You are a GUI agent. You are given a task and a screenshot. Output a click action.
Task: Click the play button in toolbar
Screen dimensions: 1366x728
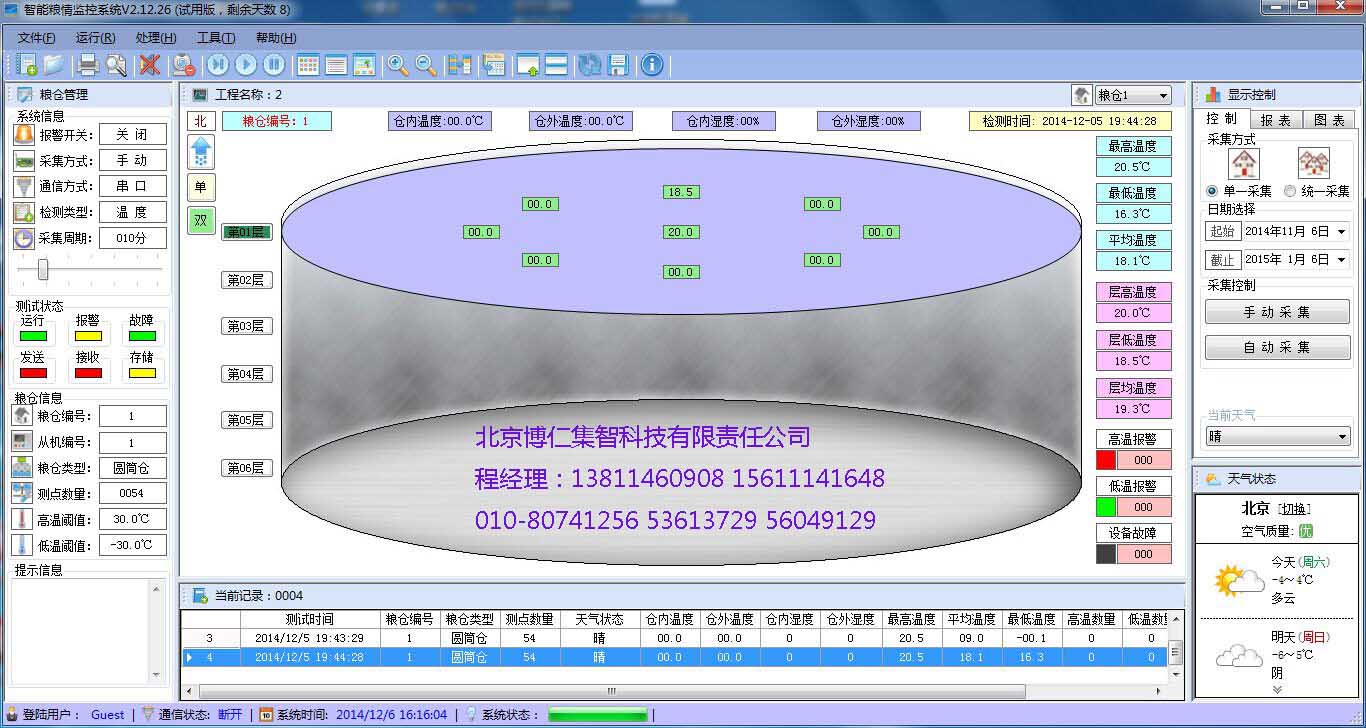[246, 65]
